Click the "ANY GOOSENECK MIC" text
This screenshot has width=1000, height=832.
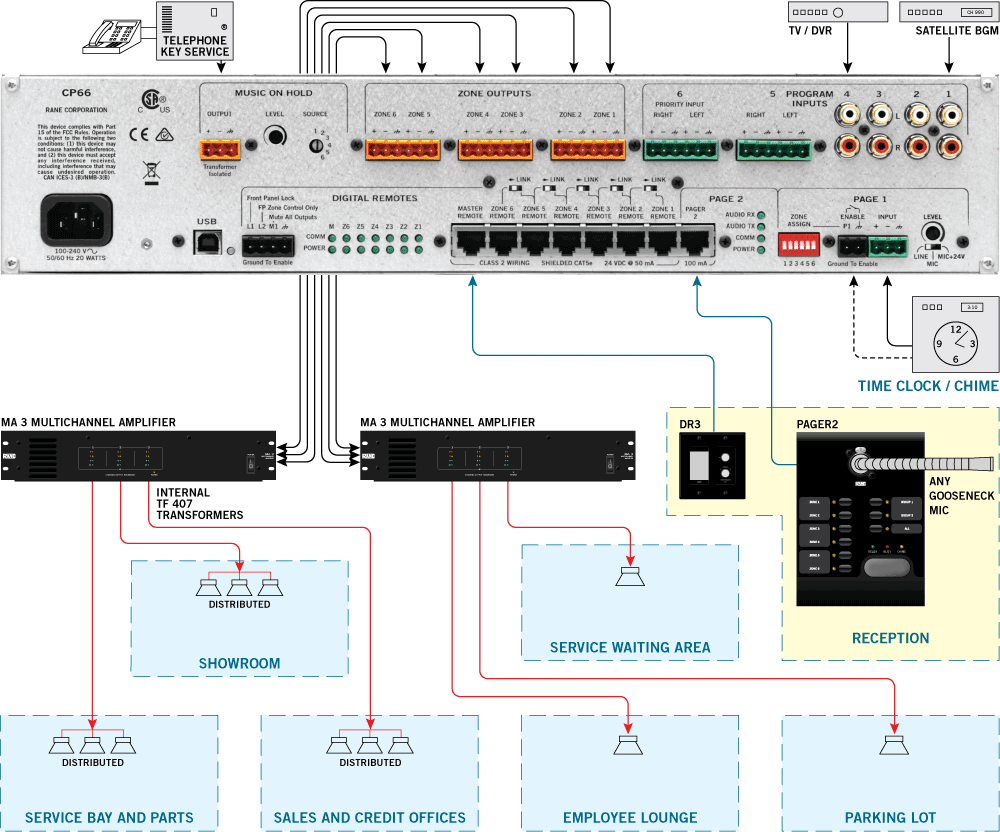pos(961,495)
